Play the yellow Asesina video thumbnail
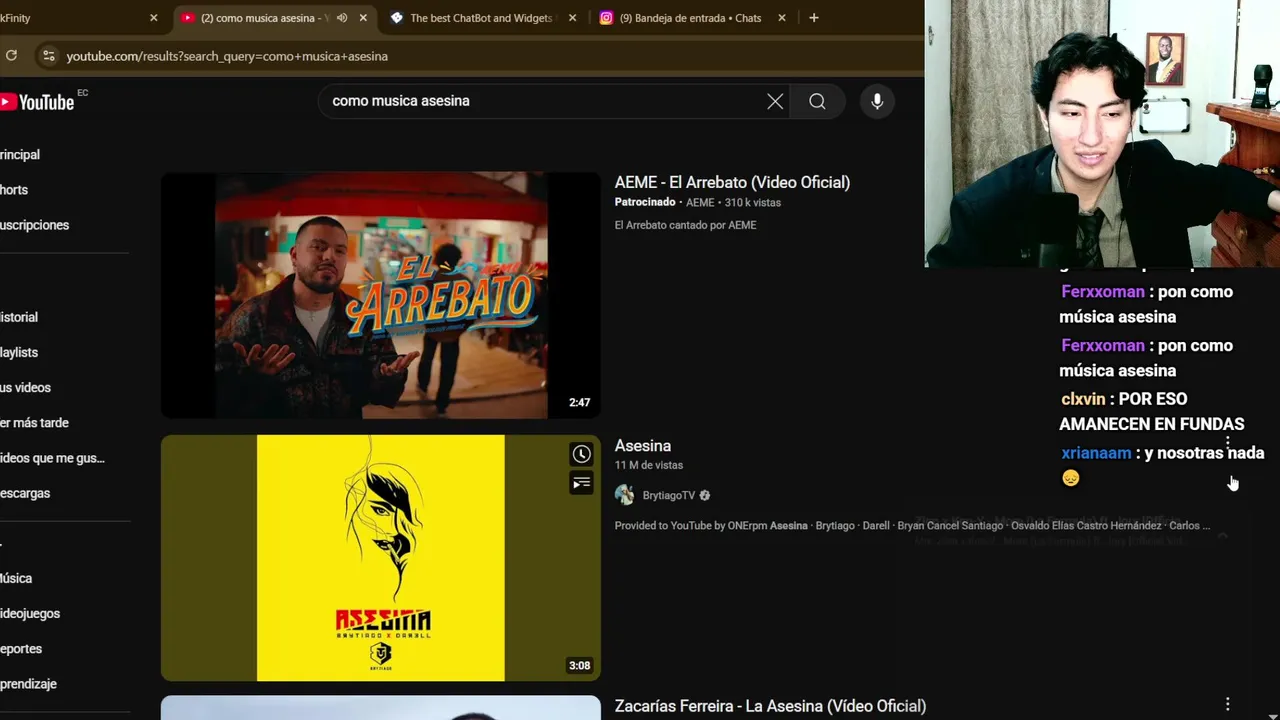Viewport: 1280px width, 720px height. pos(381,558)
